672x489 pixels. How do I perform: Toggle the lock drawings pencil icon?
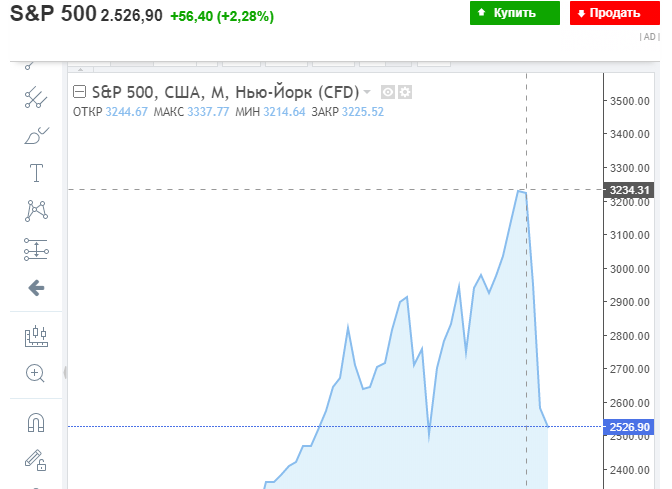pos(36,460)
